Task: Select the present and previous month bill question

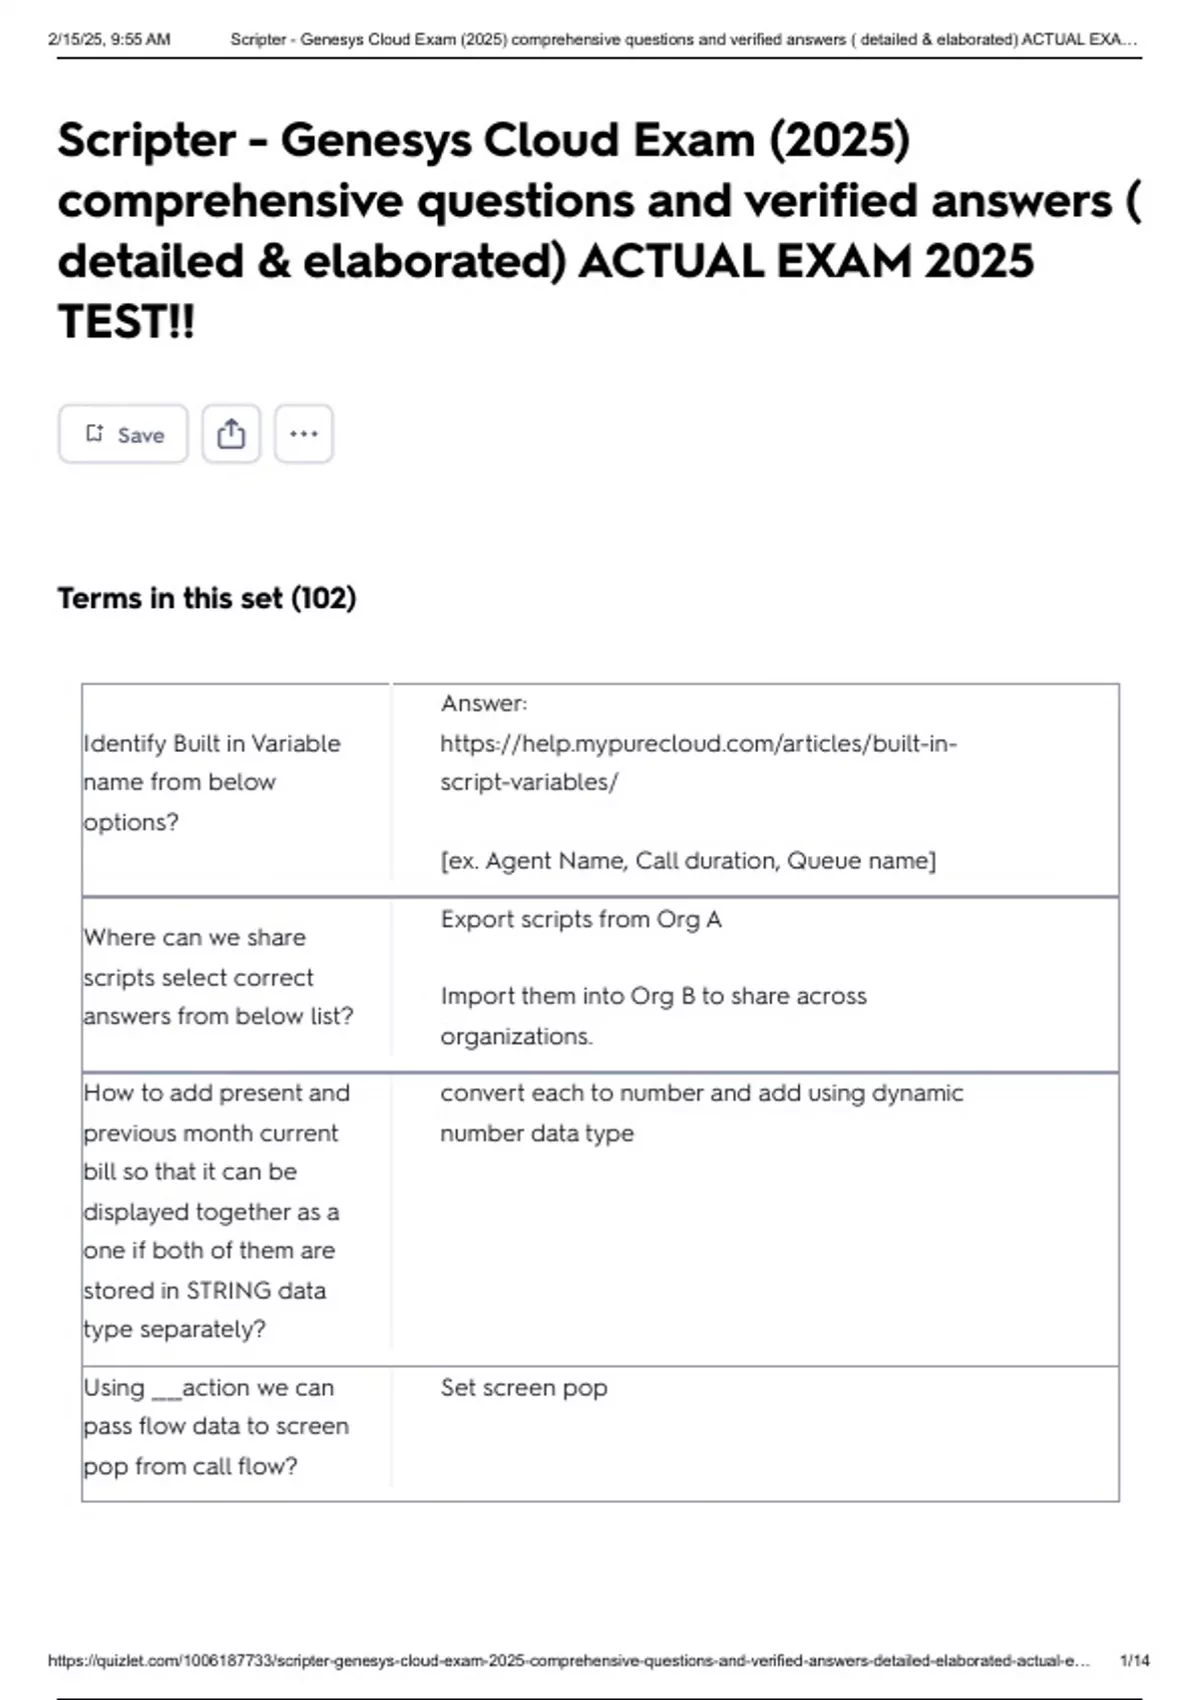Action: (x=216, y=1211)
